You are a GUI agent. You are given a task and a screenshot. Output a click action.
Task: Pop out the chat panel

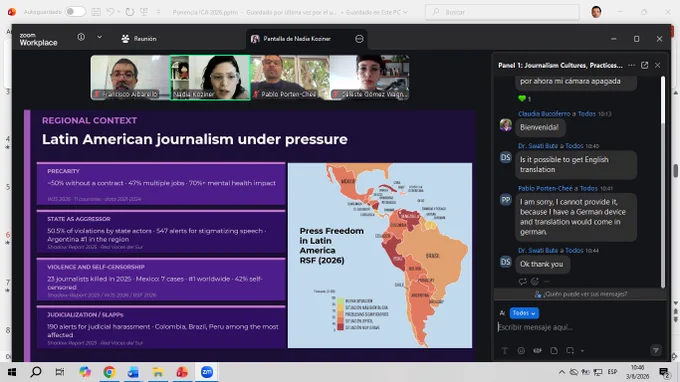click(x=644, y=65)
